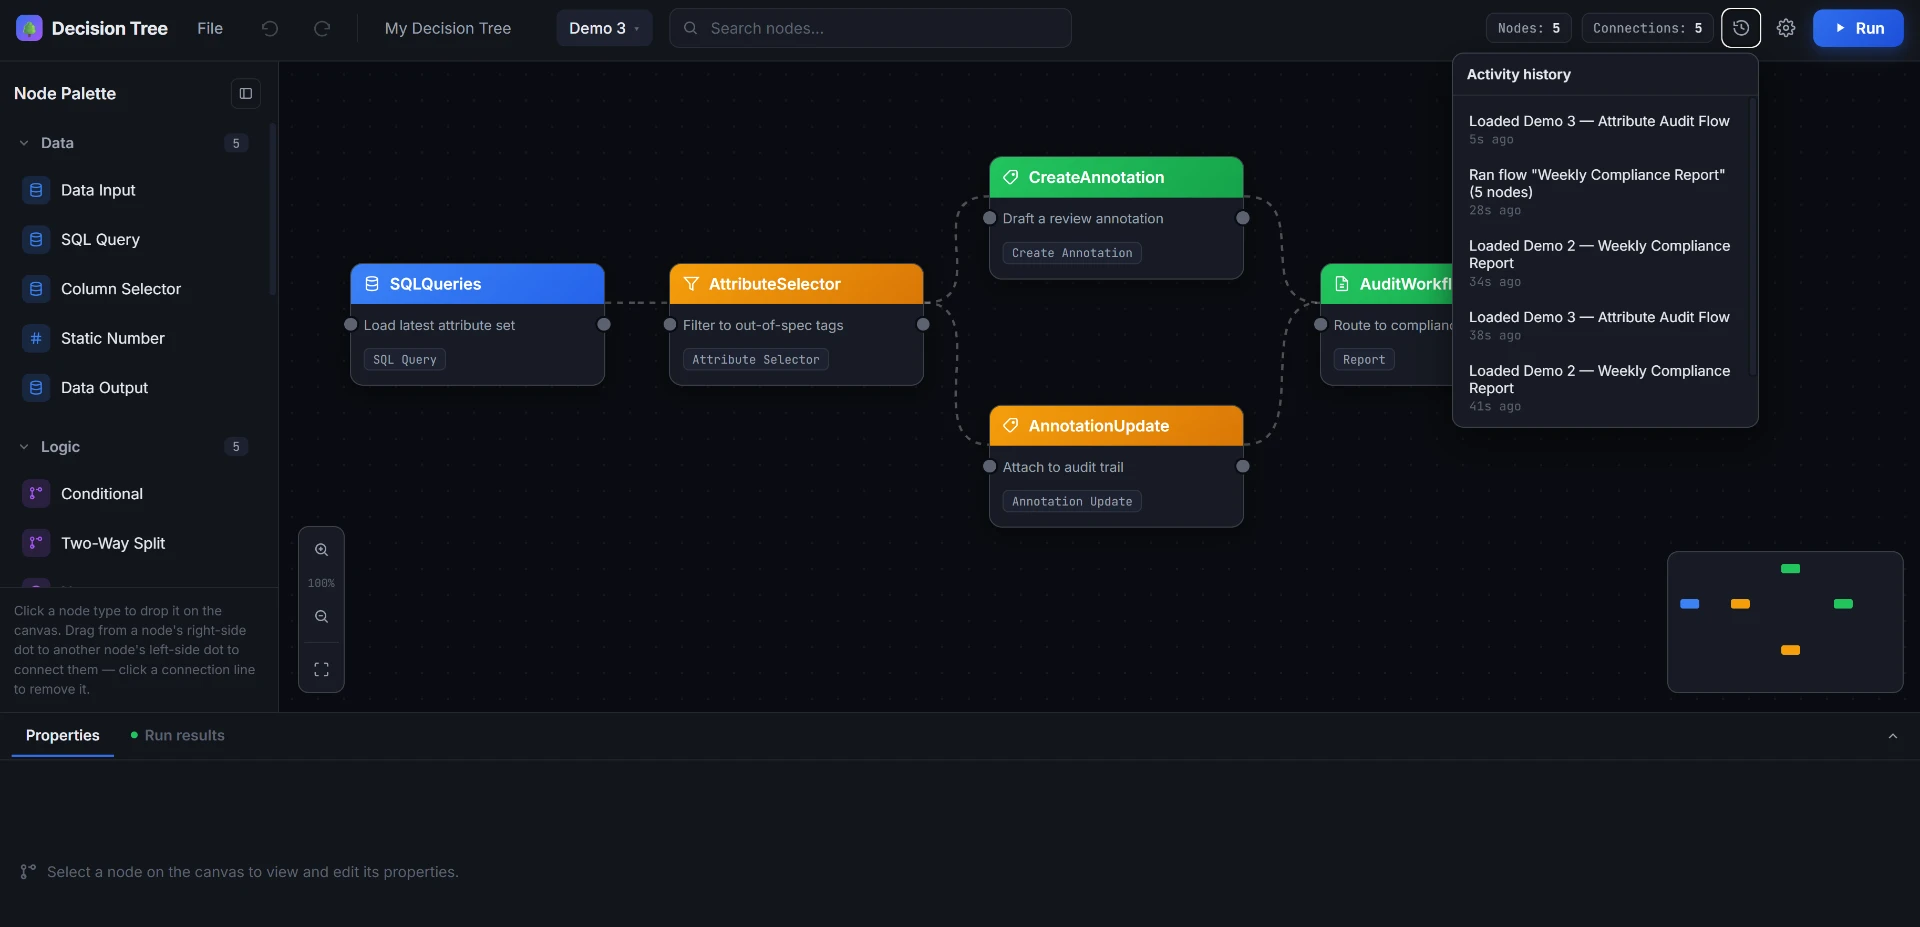This screenshot has width=1920, height=927.
Task: Click the Run button
Action: (1858, 28)
